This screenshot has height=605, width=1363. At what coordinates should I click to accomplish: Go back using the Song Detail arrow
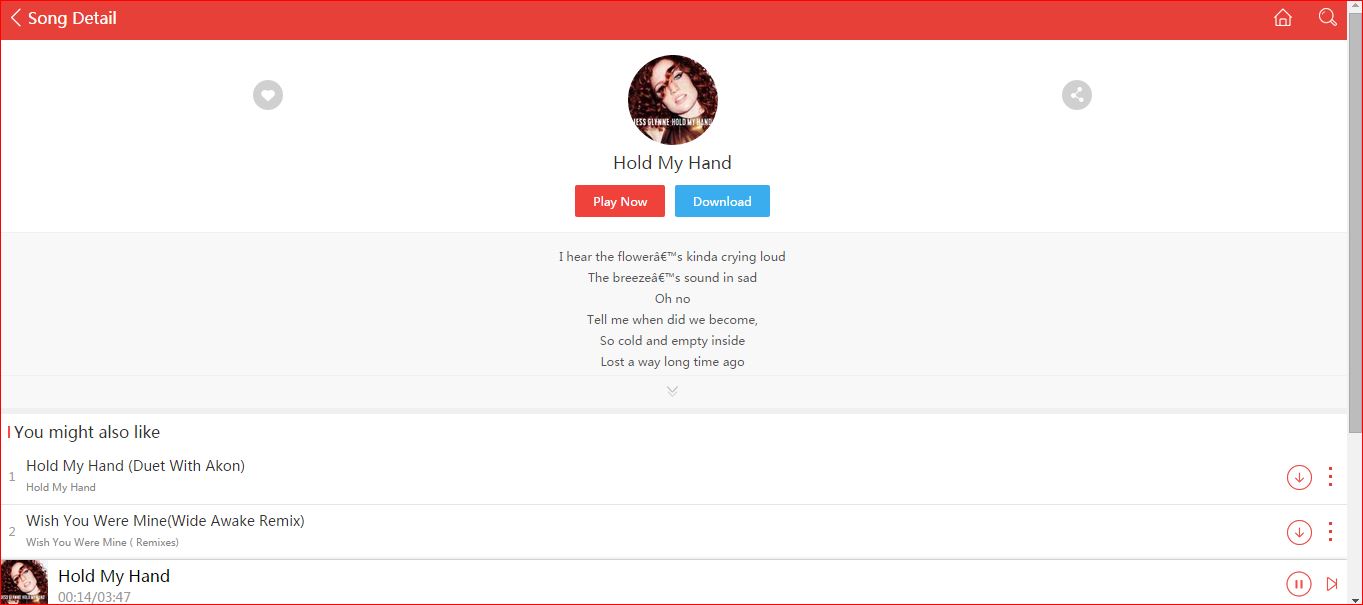point(16,18)
